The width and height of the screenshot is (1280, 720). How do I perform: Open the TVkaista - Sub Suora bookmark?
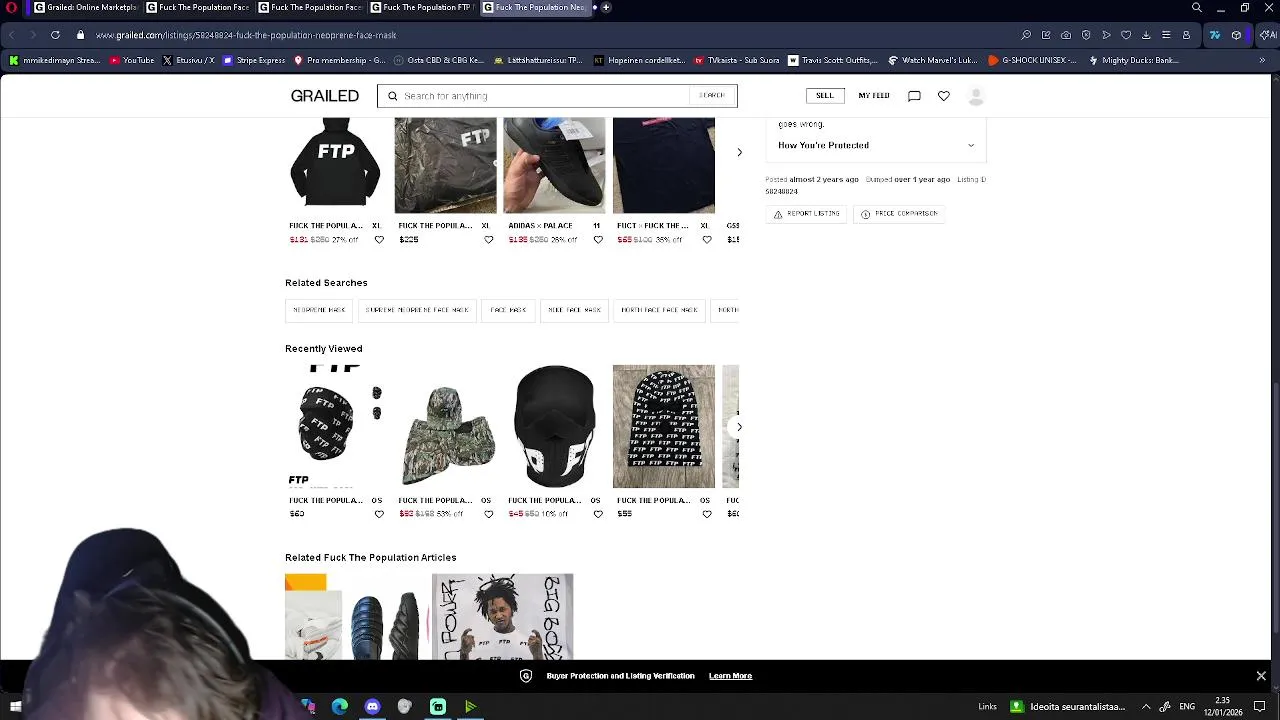coord(736,60)
